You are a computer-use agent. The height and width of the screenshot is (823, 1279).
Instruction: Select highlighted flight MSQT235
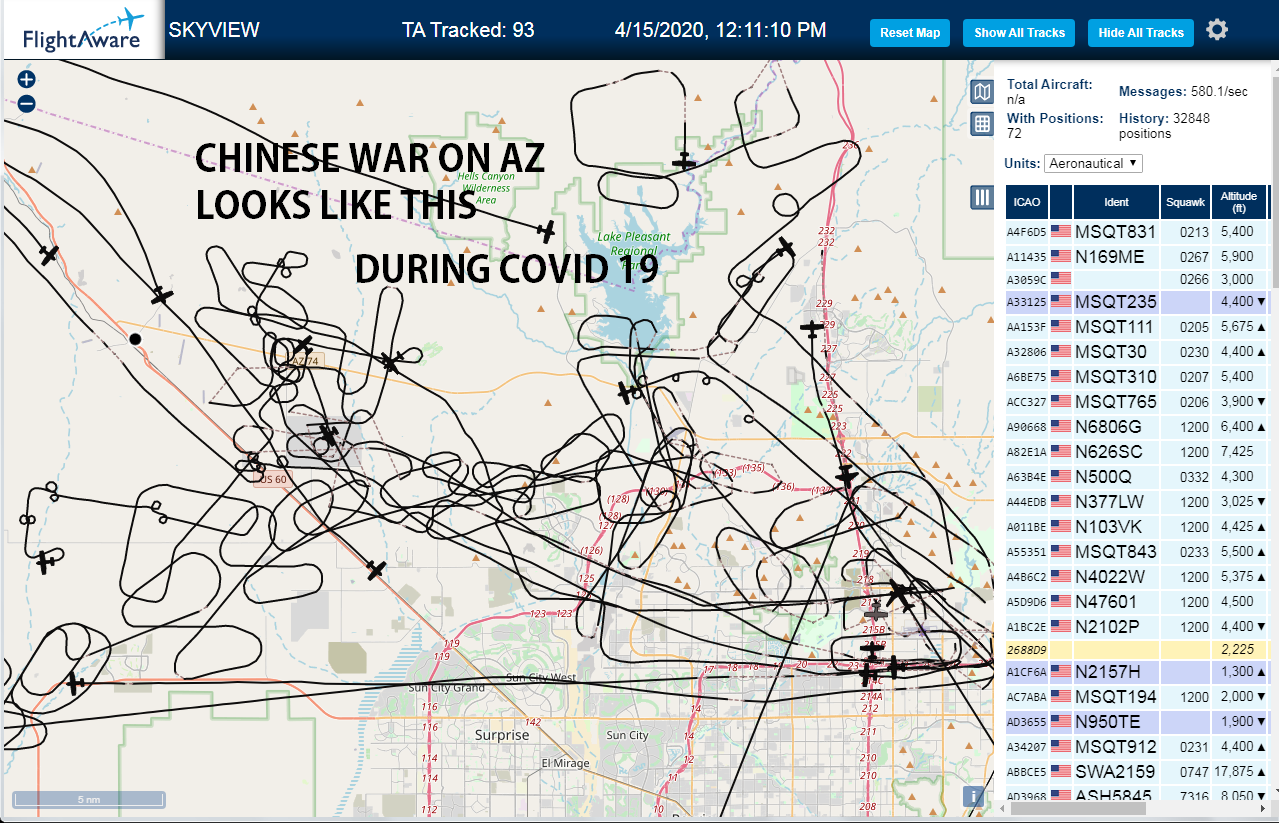click(1137, 302)
